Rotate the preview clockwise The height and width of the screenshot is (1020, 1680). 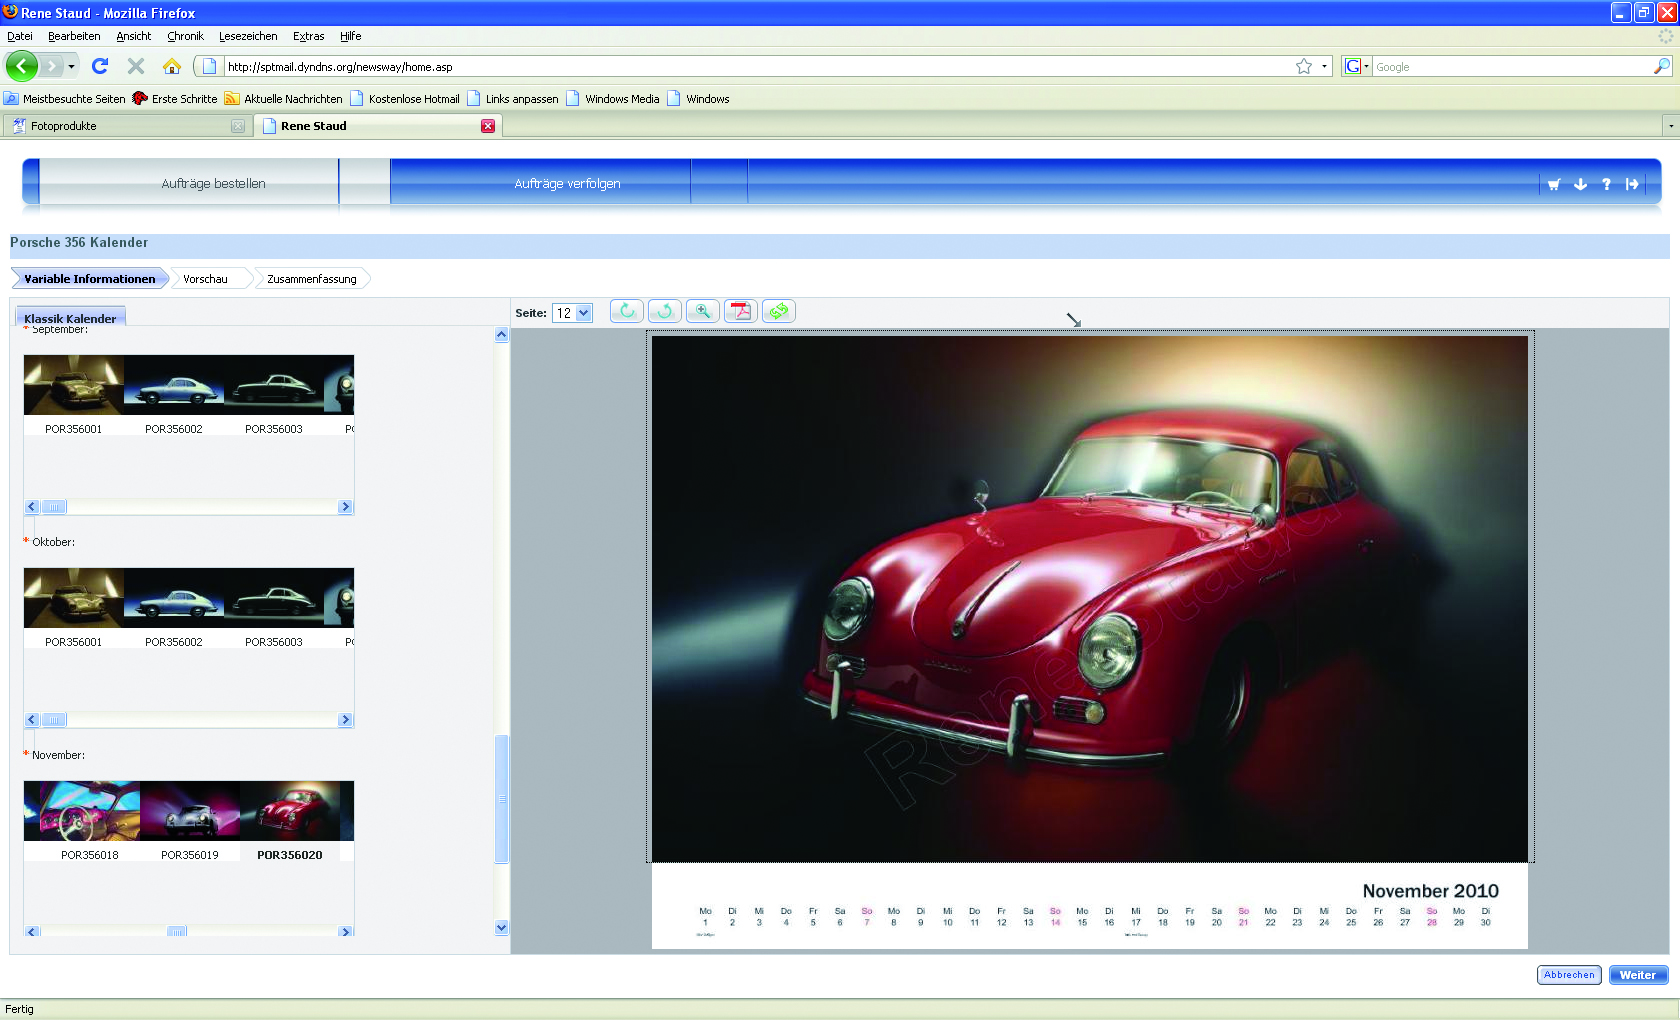pos(627,311)
